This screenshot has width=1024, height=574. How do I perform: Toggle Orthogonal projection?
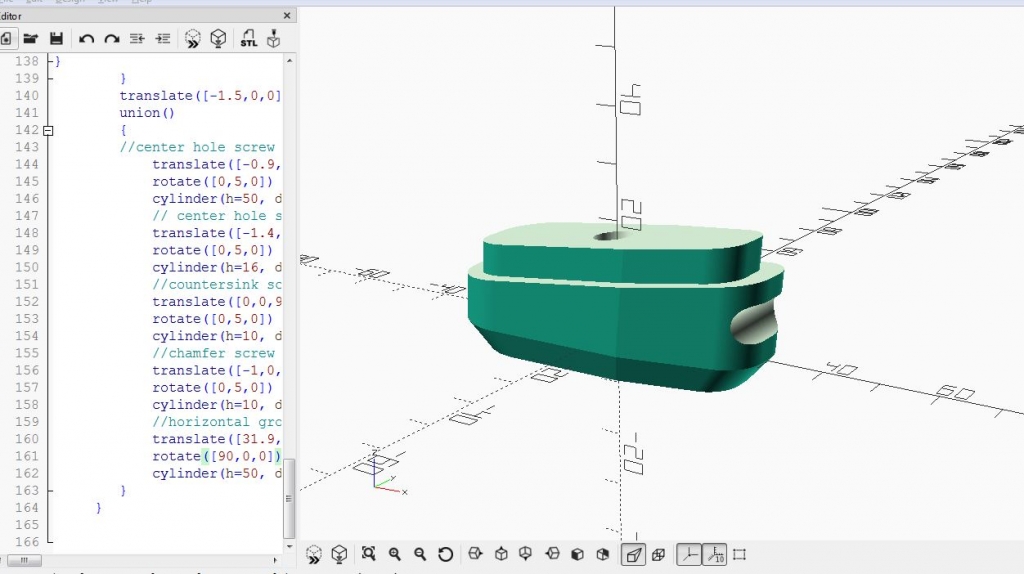tap(658, 554)
